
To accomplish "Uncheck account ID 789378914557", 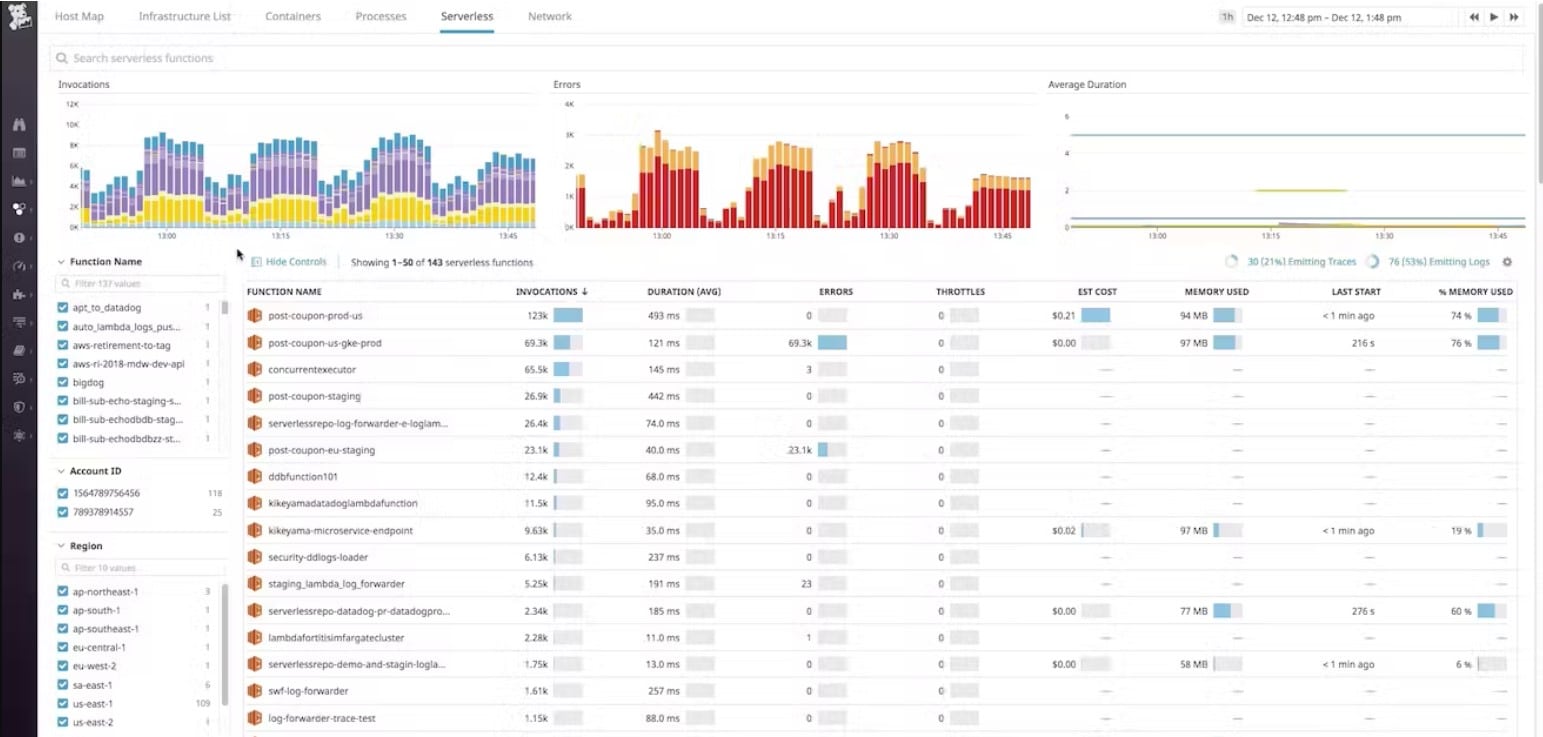I will tap(63, 512).
